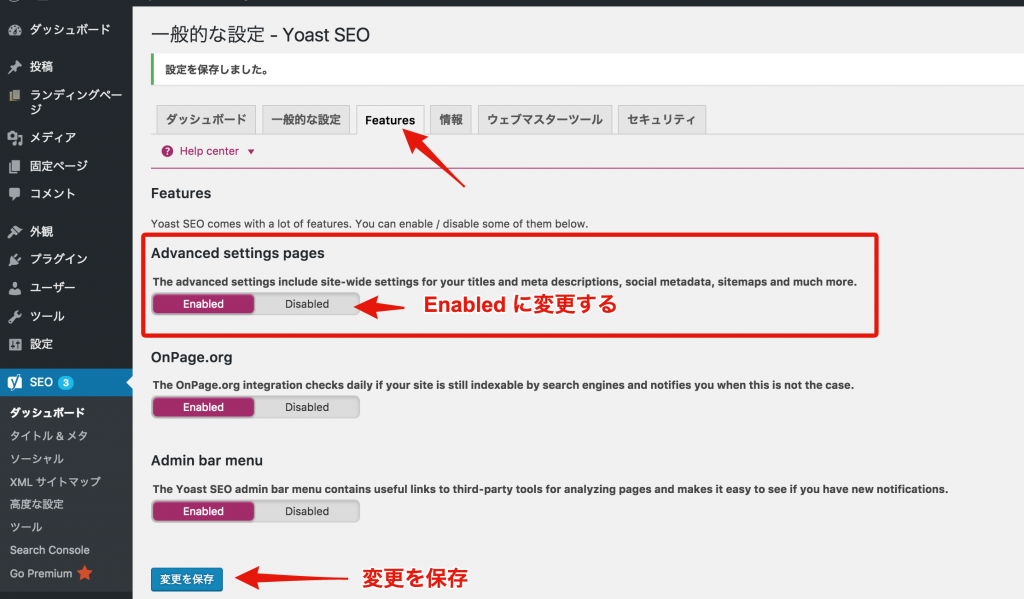Open the ダッシュボード tab in Yoast settings
1024x599 pixels.
[x=206, y=120]
